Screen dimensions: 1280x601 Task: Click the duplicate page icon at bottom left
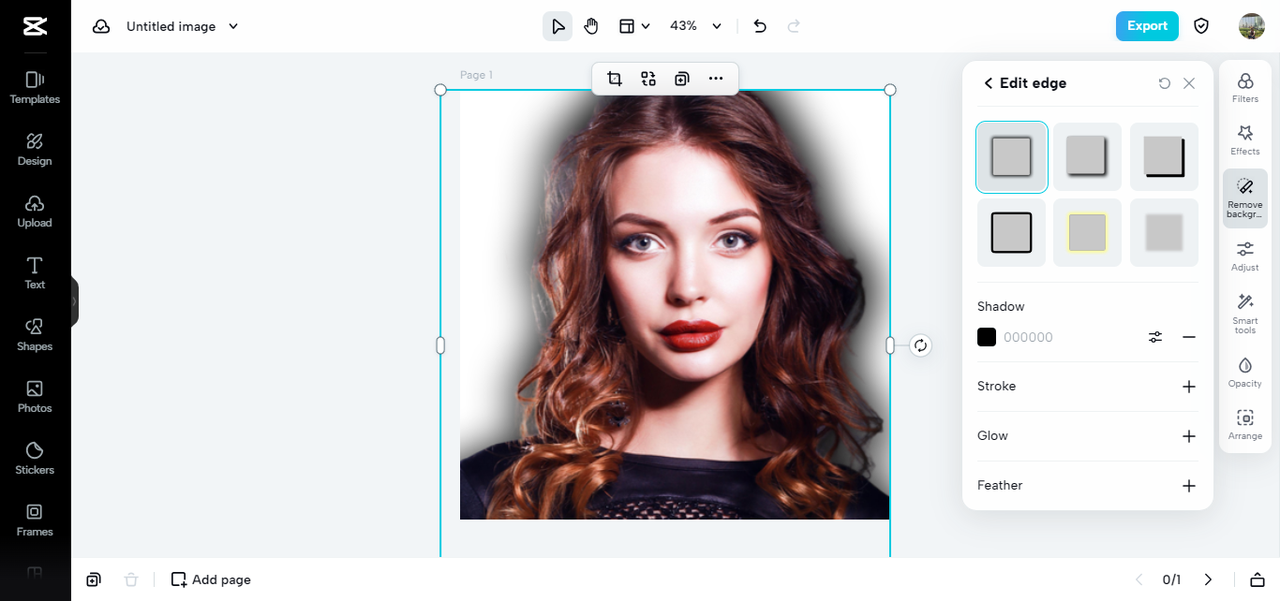(93, 579)
